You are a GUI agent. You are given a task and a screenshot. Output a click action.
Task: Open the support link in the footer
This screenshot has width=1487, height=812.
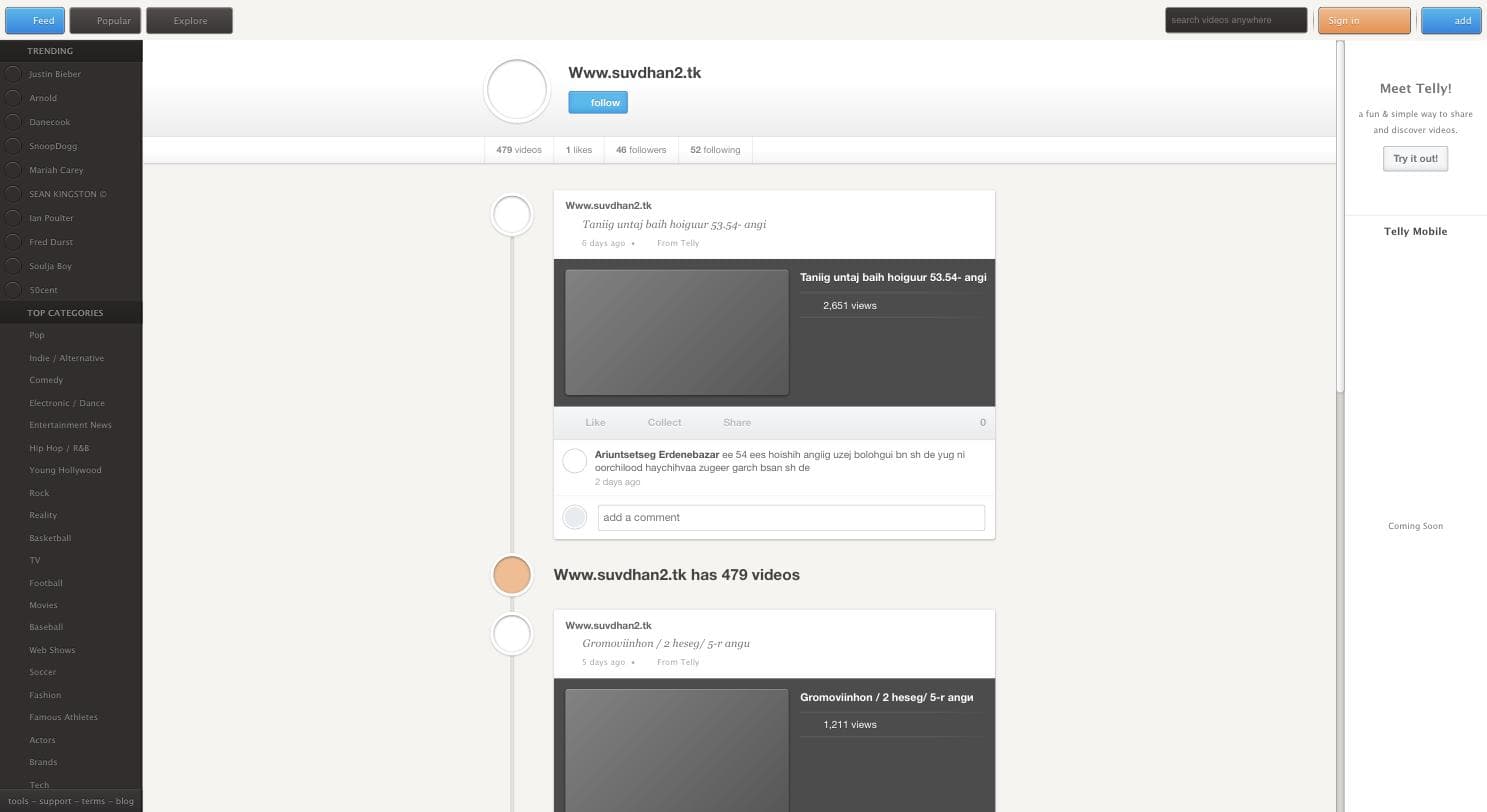[x=55, y=801]
